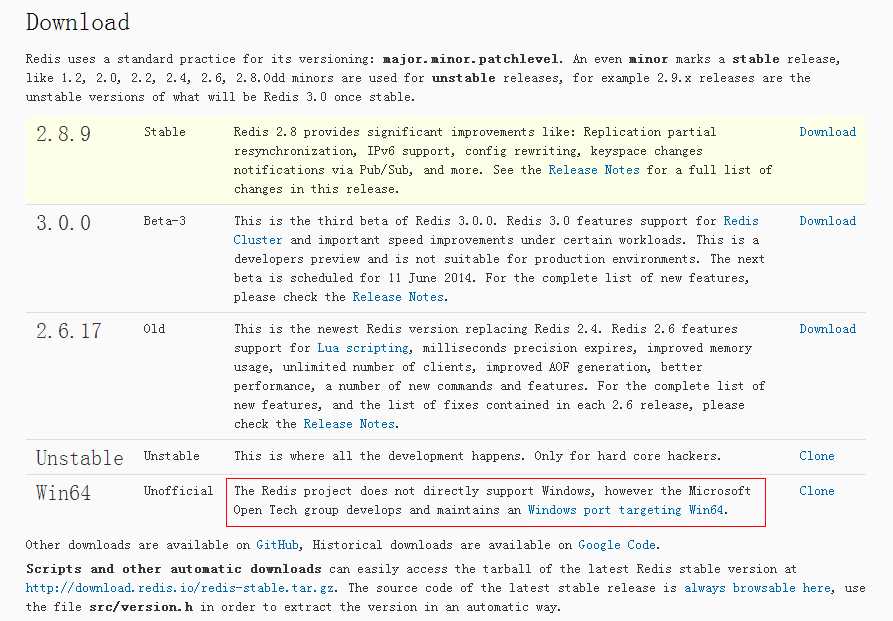This screenshot has width=893, height=621.
Task: Click the 2.6.17 version number
Action: click(x=69, y=331)
